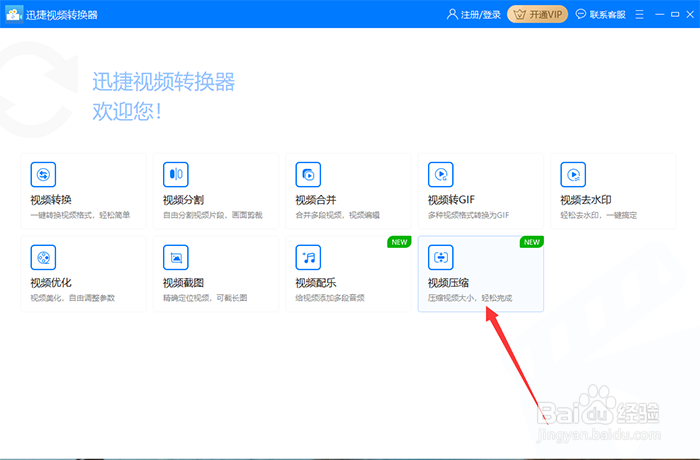This screenshot has width=700, height=460.
Task: Click the user profile icon
Action: click(452, 14)
